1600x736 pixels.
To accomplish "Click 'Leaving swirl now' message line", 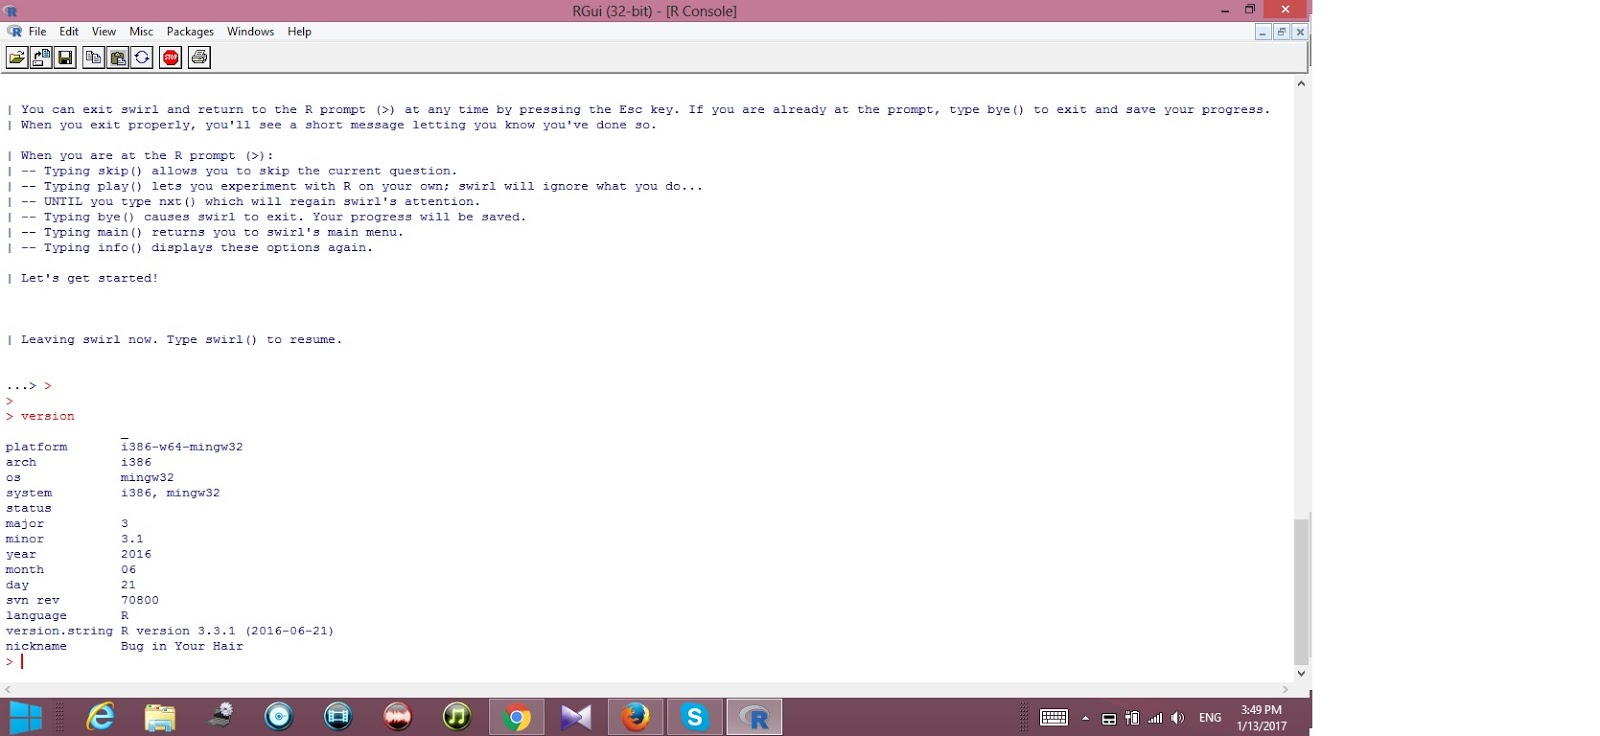I will click(181, 340).
